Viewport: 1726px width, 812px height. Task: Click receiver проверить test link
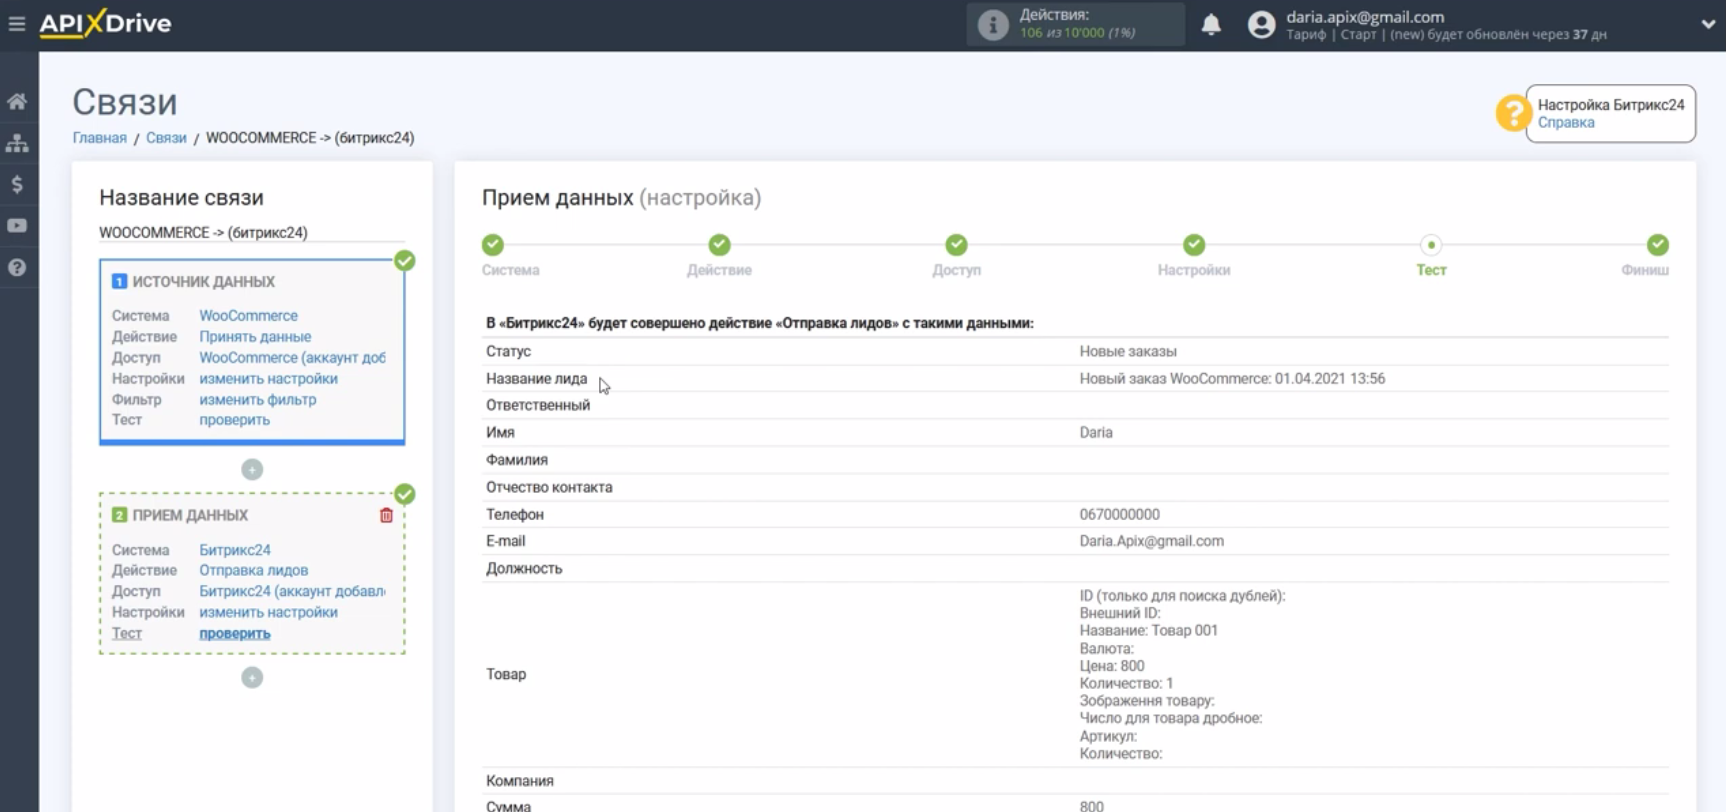(234, 633)
